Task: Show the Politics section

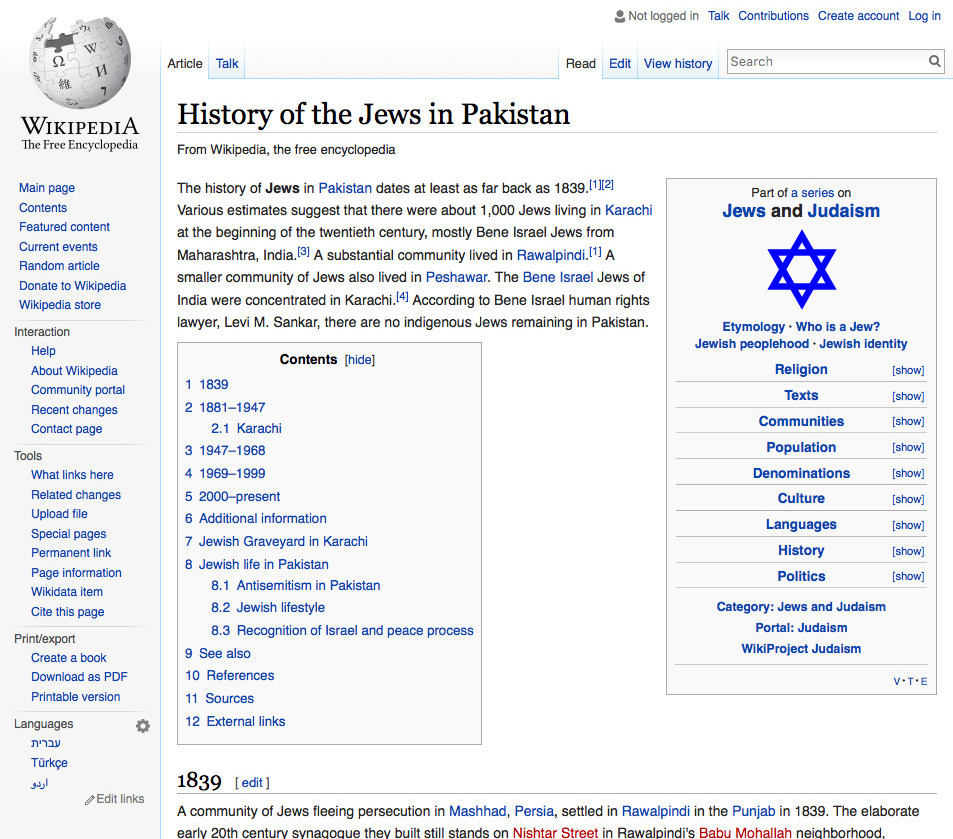Action: [x=908, y=577]
